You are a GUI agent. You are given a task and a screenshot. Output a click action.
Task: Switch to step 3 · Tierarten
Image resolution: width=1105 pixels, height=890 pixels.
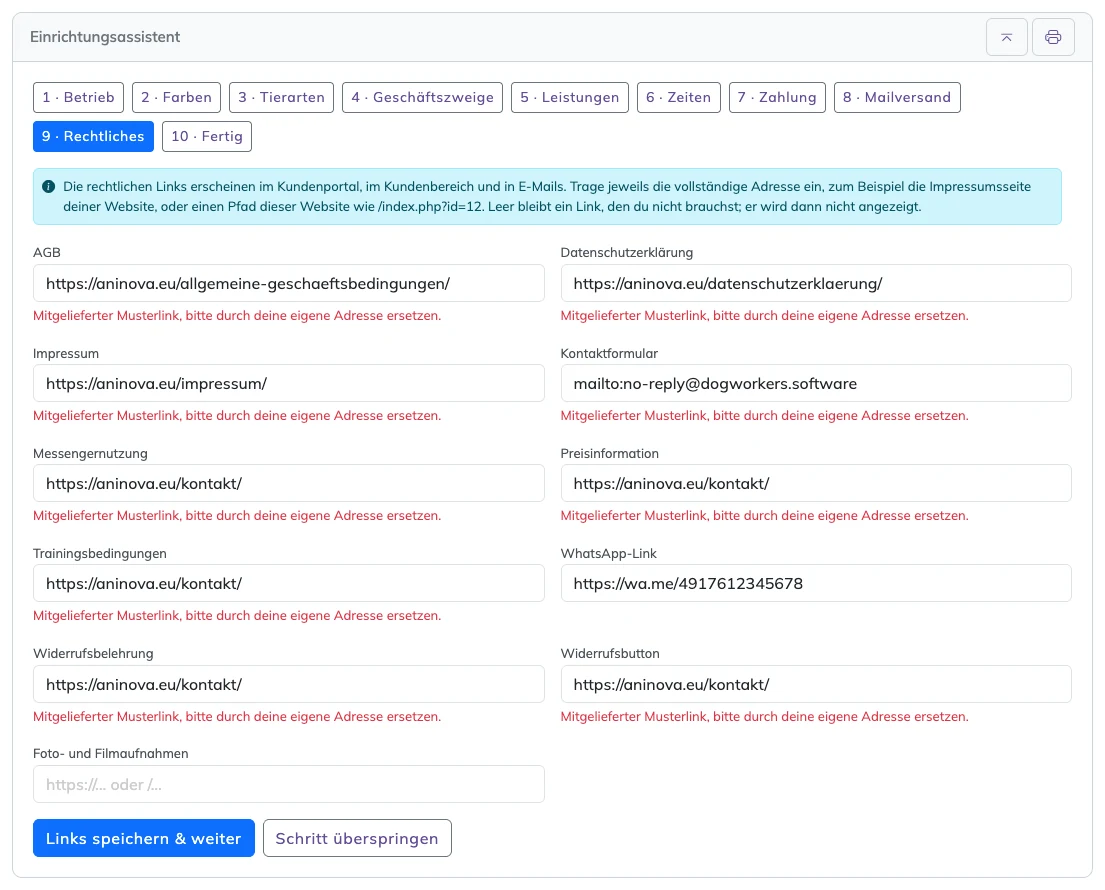coord(281,97)
